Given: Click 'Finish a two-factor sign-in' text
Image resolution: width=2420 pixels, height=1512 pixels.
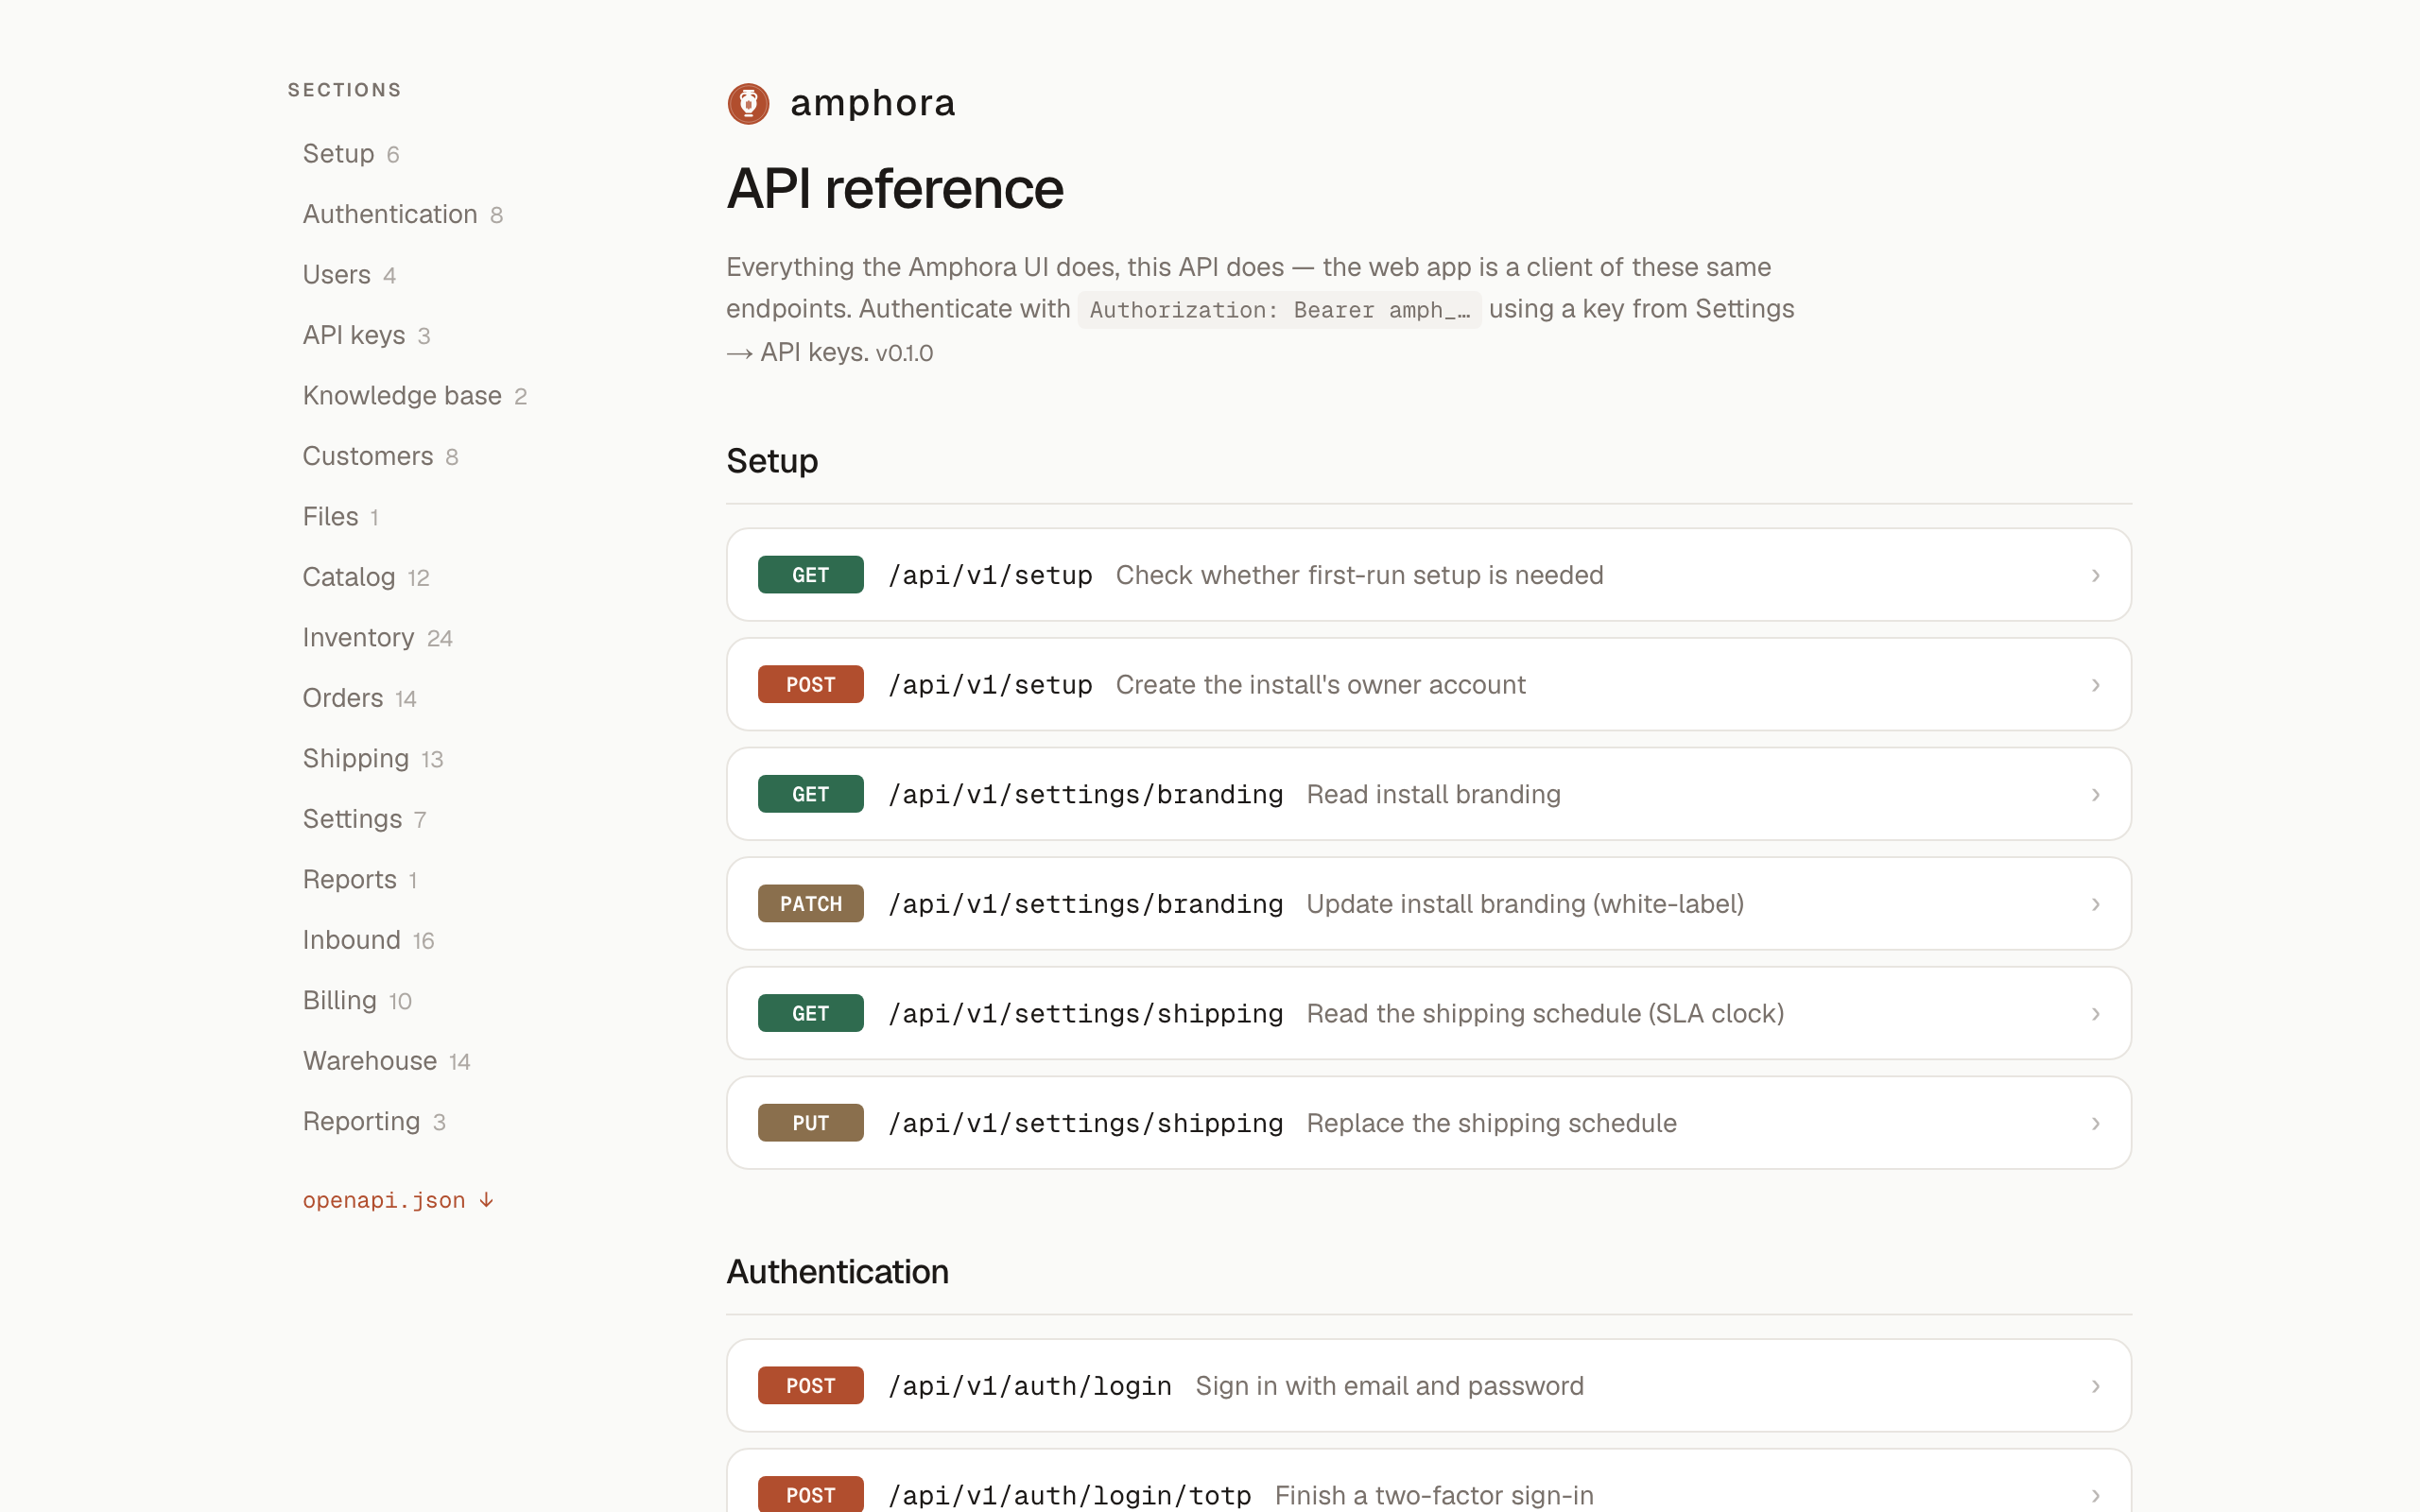Looking at the screenshot, I should [x=1434, y=1495].
